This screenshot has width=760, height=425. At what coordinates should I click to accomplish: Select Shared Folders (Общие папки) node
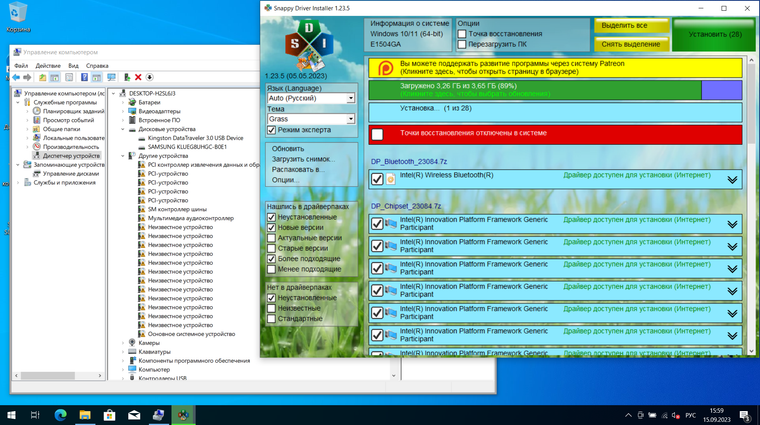point(56,129)
